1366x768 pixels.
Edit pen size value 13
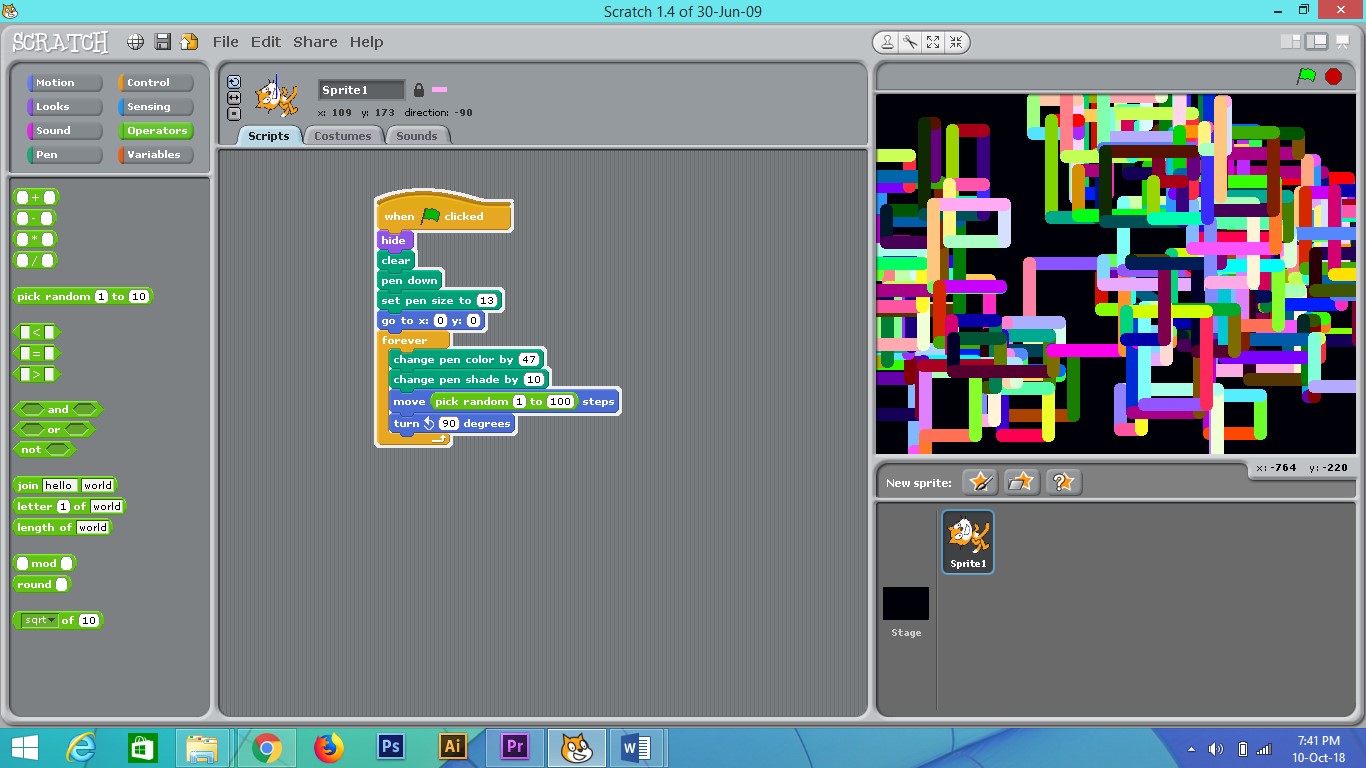tap(487, 301)
